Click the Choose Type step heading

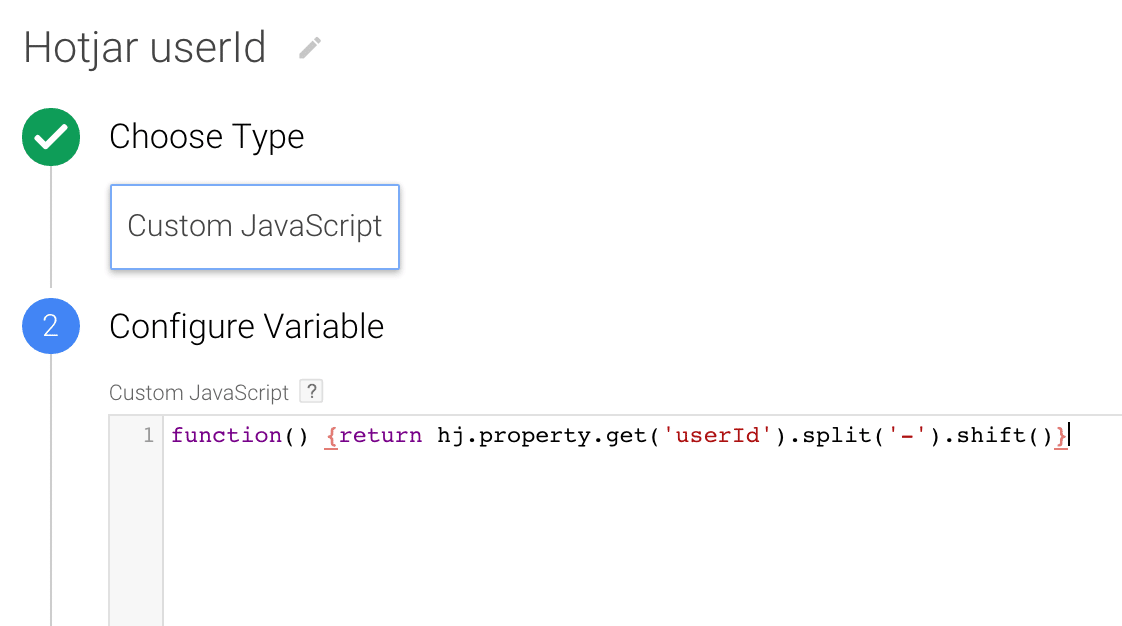coord(207,137)
